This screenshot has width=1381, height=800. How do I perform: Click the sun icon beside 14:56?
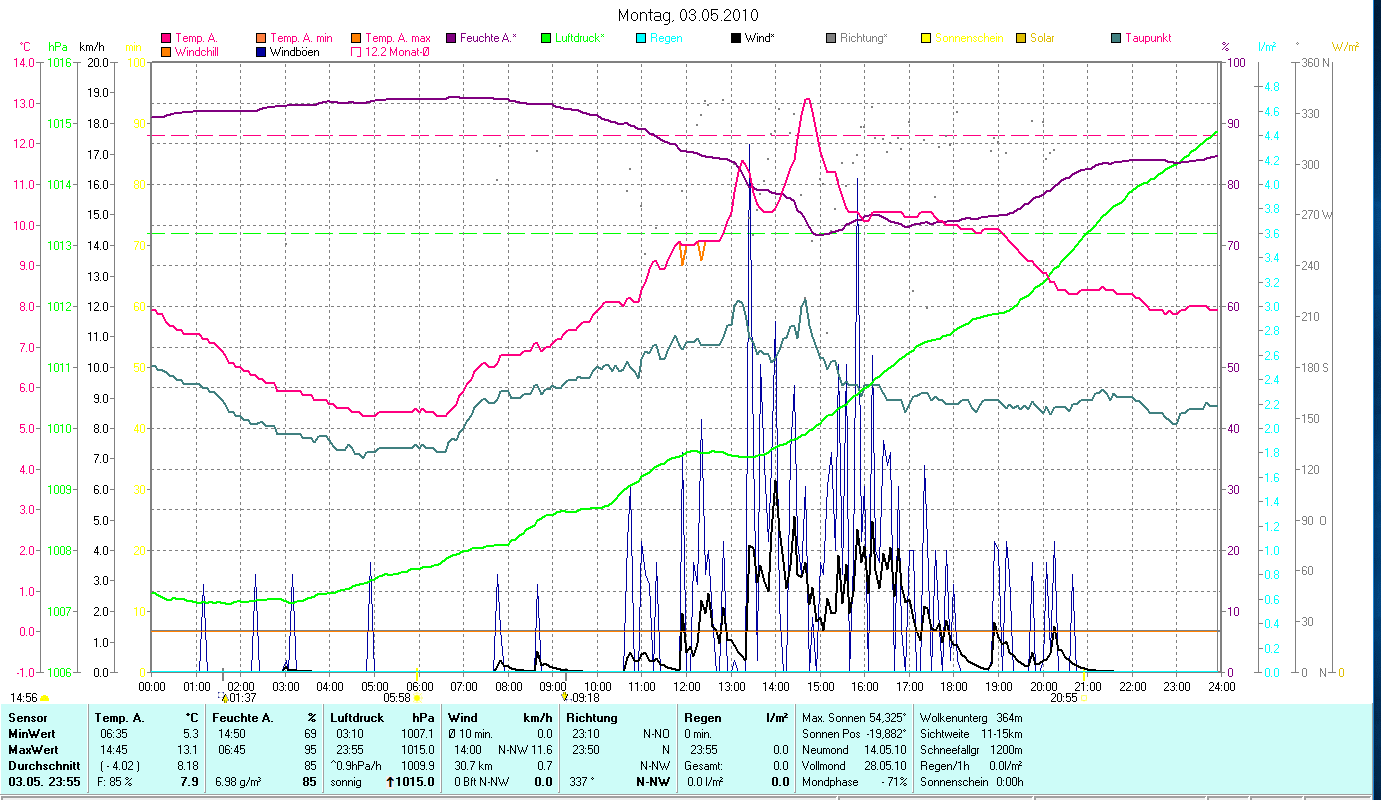(x=45, y=698)
